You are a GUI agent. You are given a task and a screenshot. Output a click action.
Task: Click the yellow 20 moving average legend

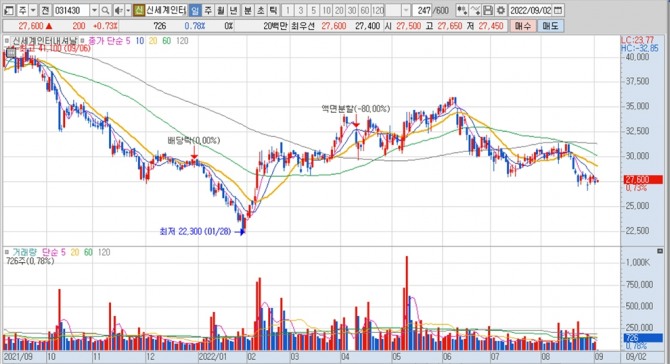[153, 41]
